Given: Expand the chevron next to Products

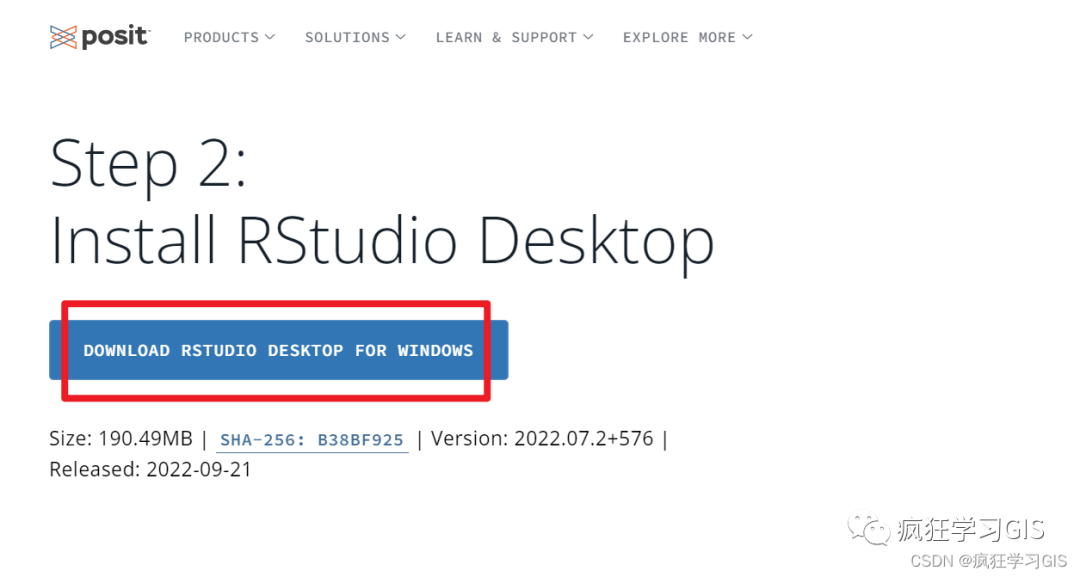Looking at the screenshot, I should click(x=270, y=37).
